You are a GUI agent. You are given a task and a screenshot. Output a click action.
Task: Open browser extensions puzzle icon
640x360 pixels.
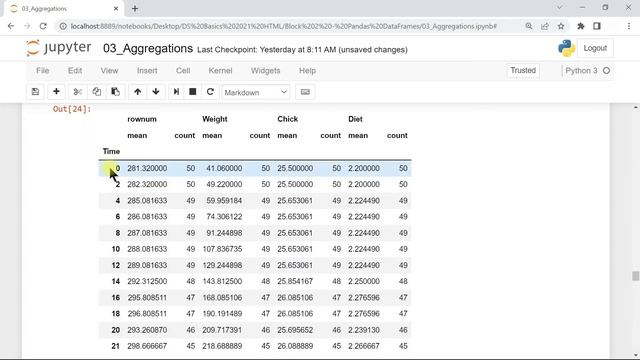(581, 26)
